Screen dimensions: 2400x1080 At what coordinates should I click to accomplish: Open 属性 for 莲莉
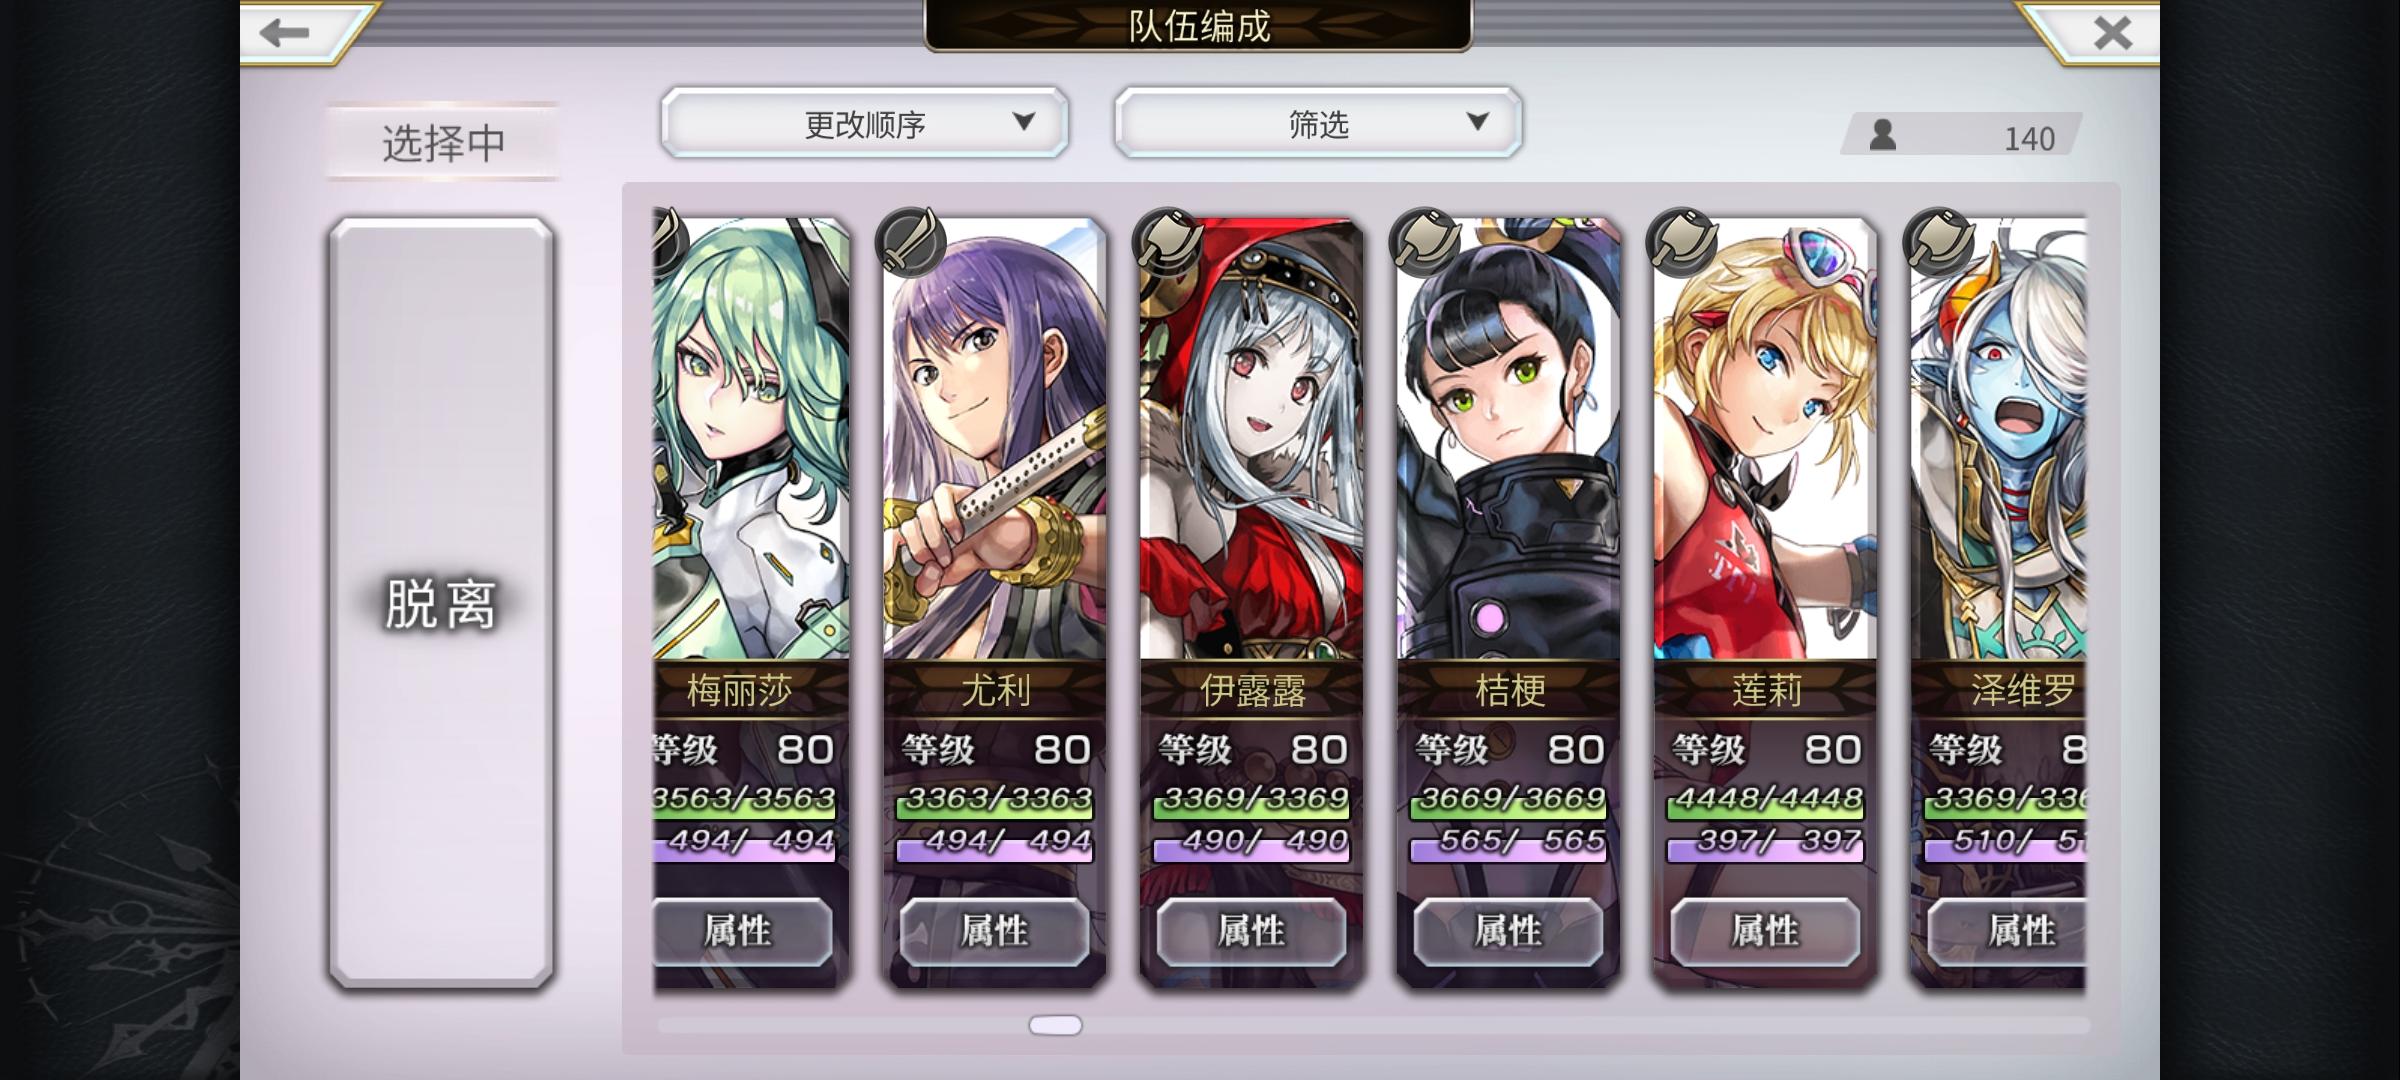click(1765, 931)
